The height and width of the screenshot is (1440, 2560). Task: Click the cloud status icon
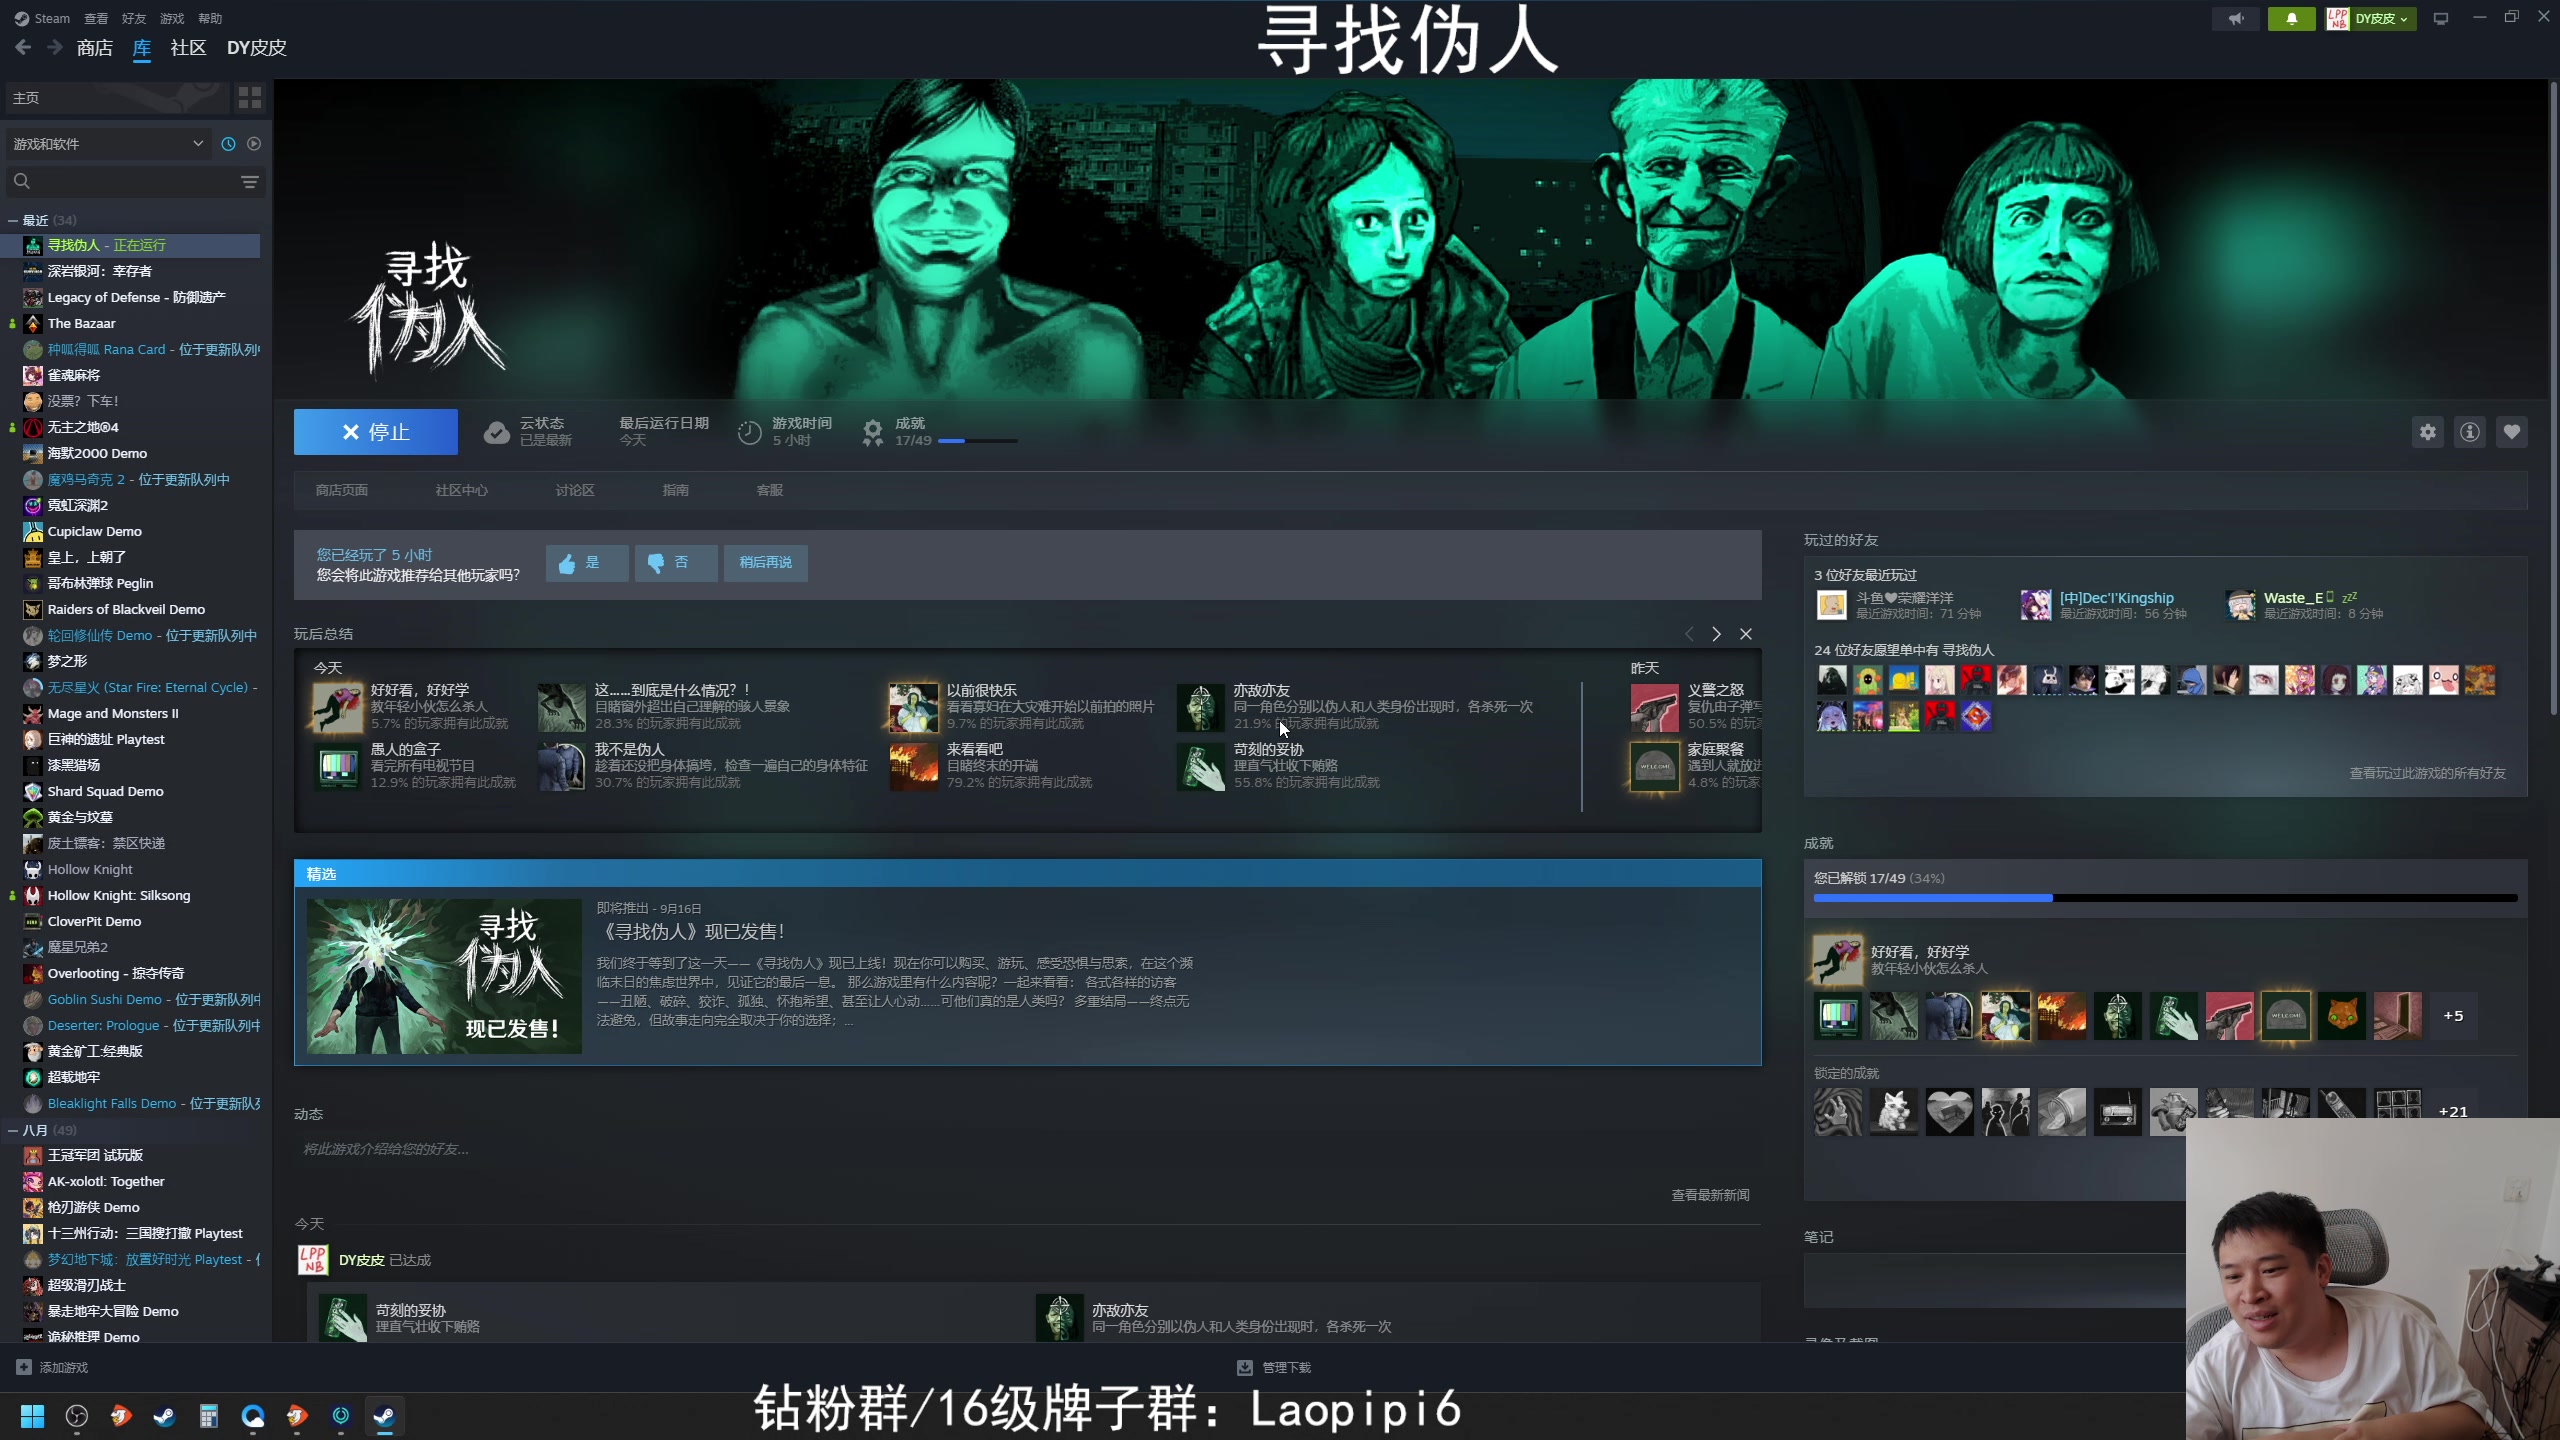tap(496, 433)
